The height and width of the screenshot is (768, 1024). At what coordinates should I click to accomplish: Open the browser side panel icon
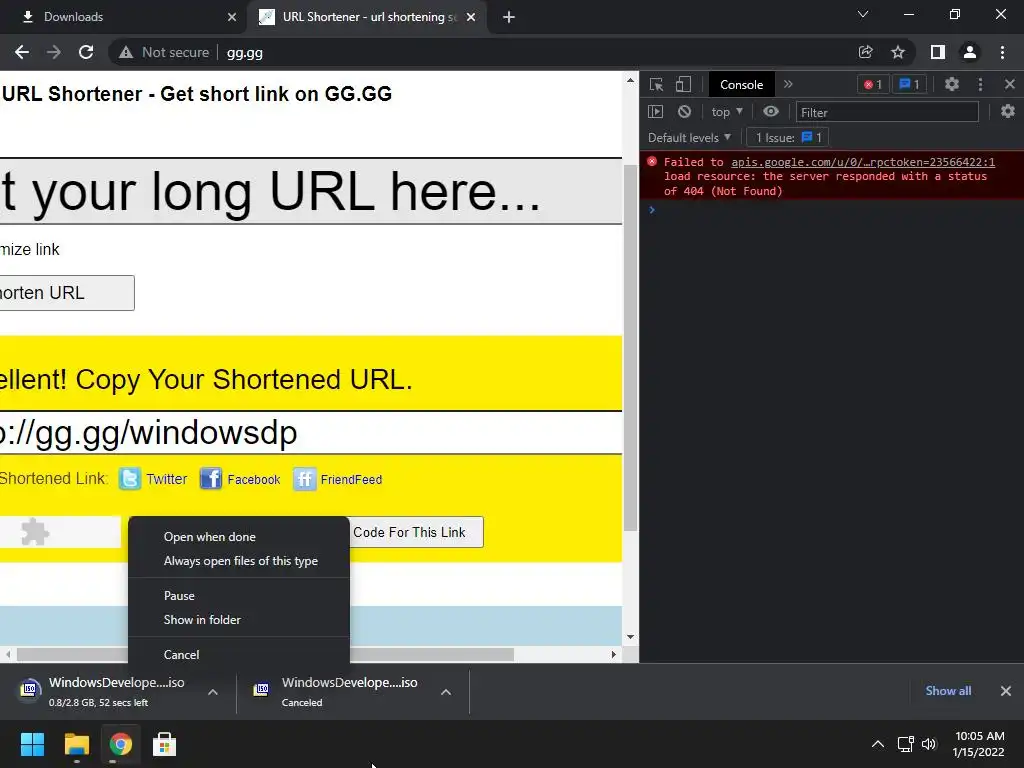pos(938,52)
